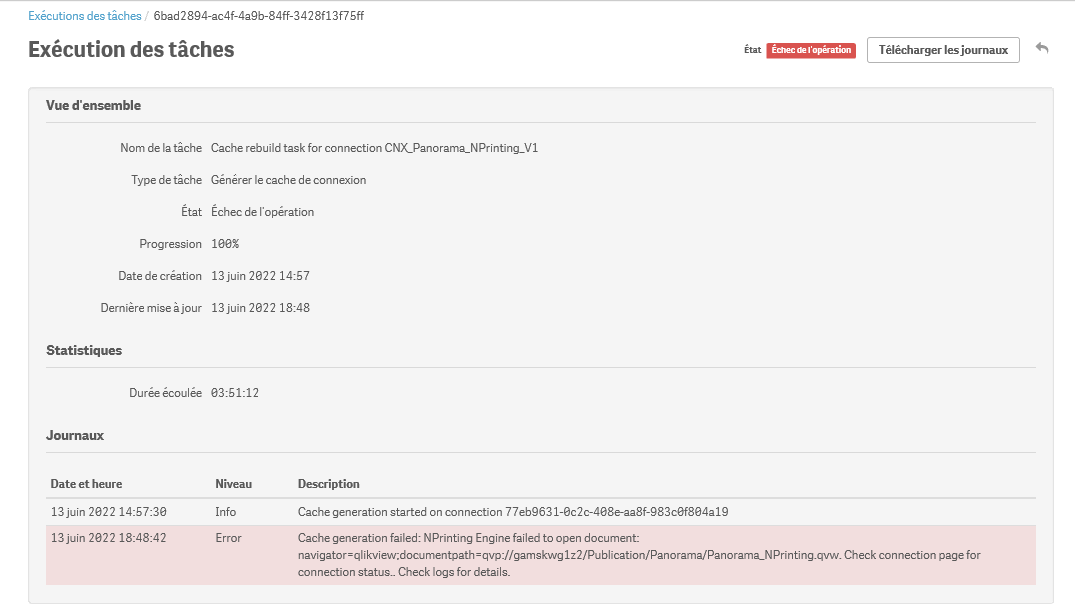The image size is (1075, 613).
Task: Select the log timestamp 14:57:30
Action: 108,512
